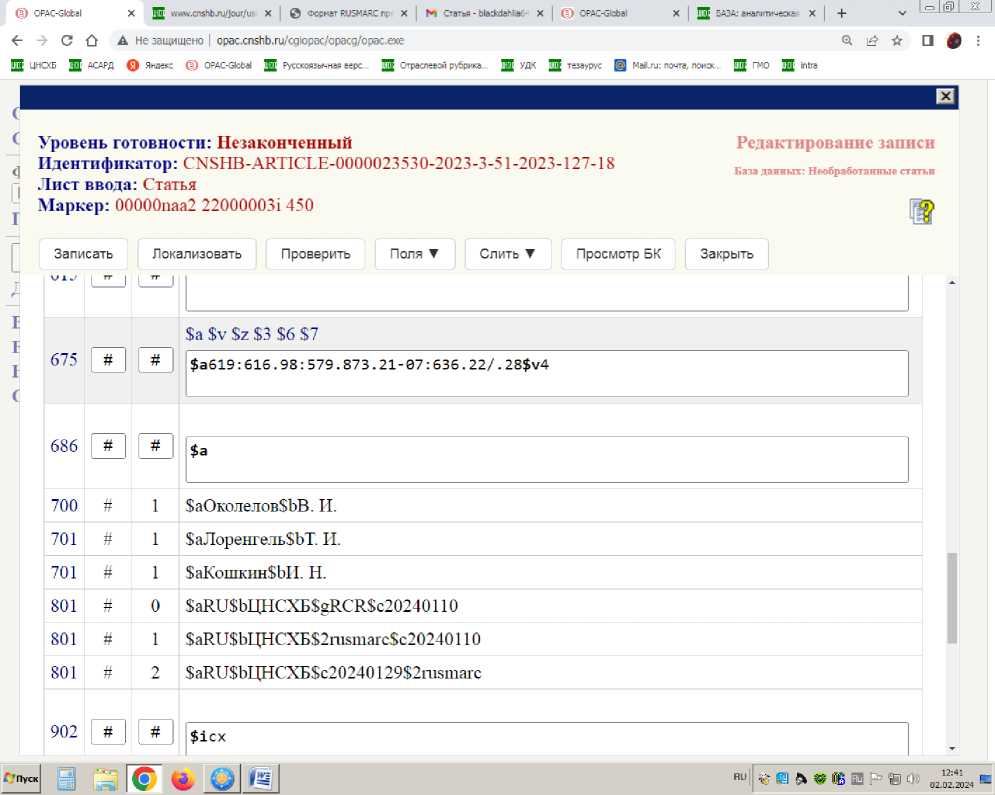Image resolution: width=995 pixels, height=795 pixels.
Task: Click the Просмотр БК button
Action: point(618,254)
